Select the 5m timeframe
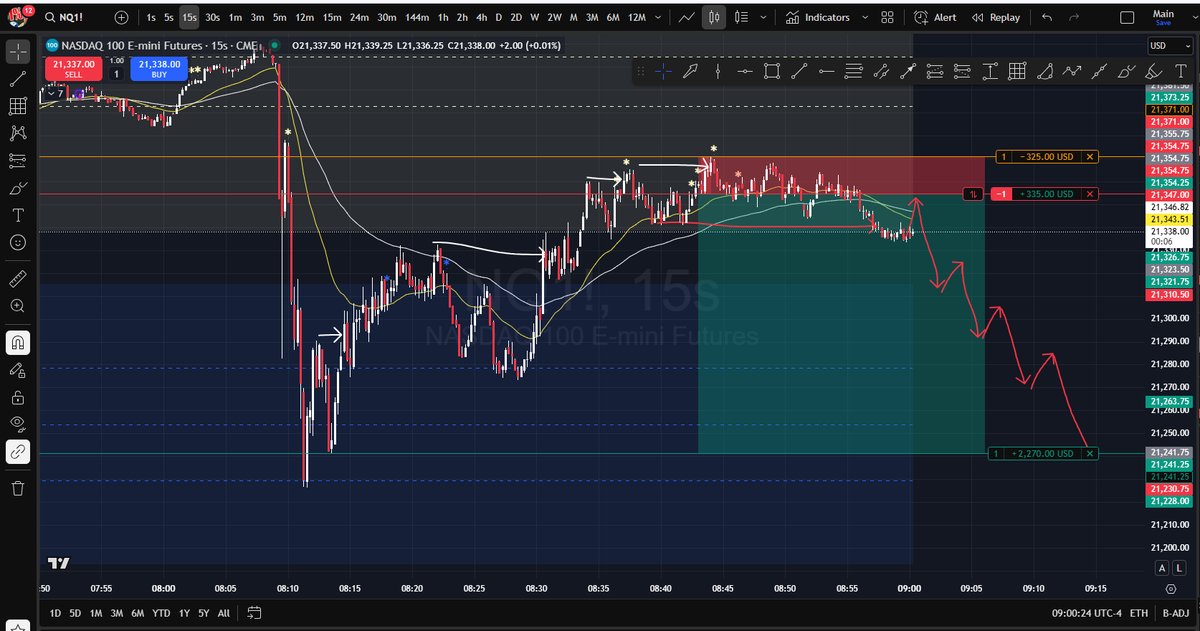 pos(279,17)
